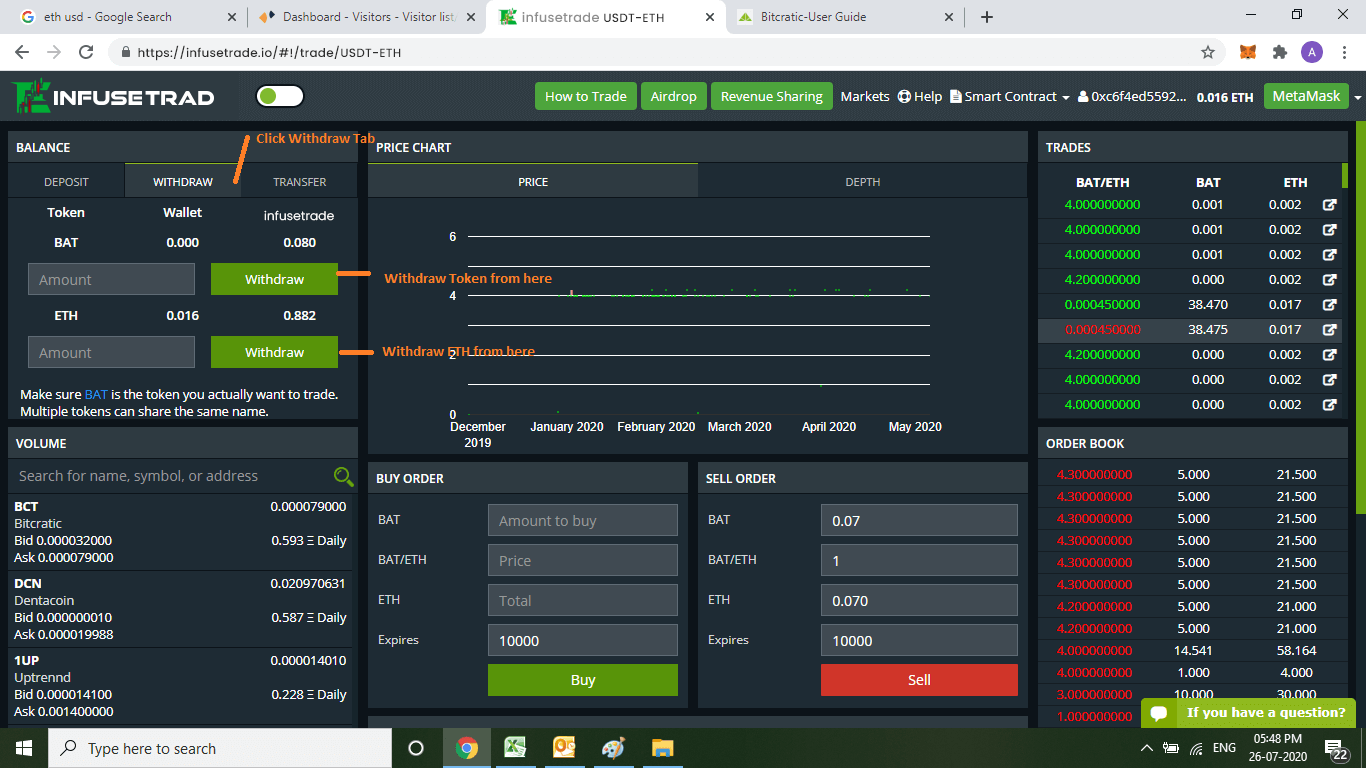Click the sell order Expires field
1366x768 pixels.
pos(919,640)
